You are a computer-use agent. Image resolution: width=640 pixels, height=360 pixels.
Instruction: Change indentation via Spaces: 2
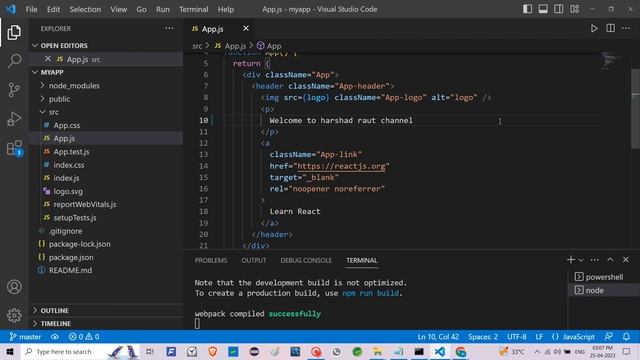point(483,337)
